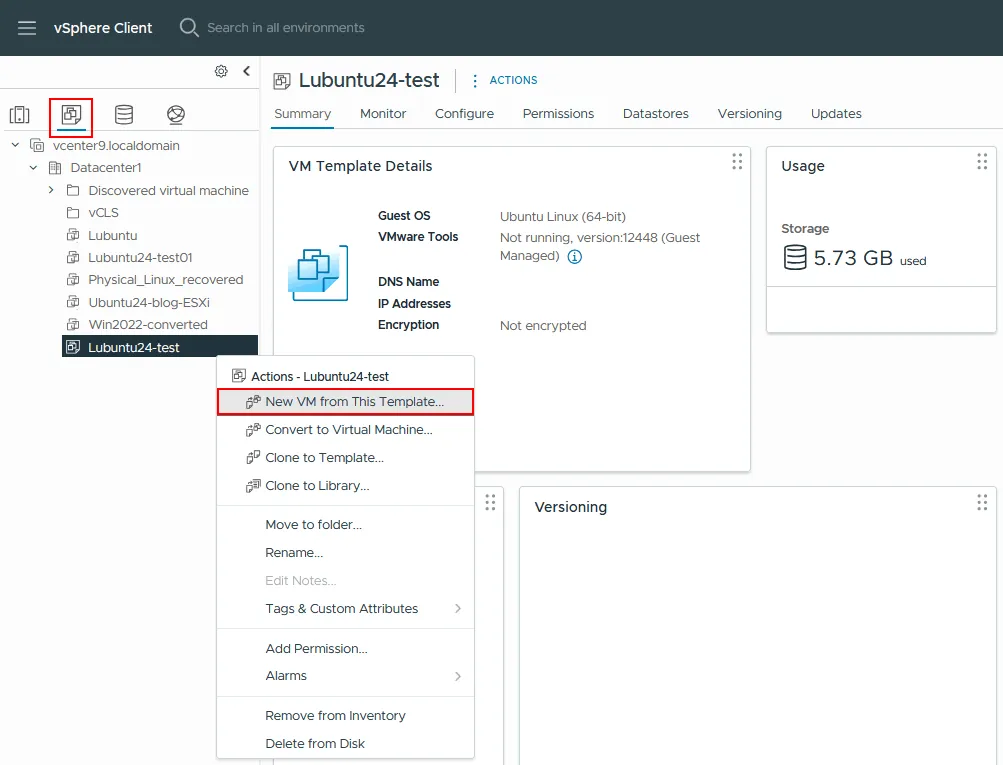Choose Add Permission from the menu
The width and height of the screenshot is (1003, 765).
(x=345, y=649)
